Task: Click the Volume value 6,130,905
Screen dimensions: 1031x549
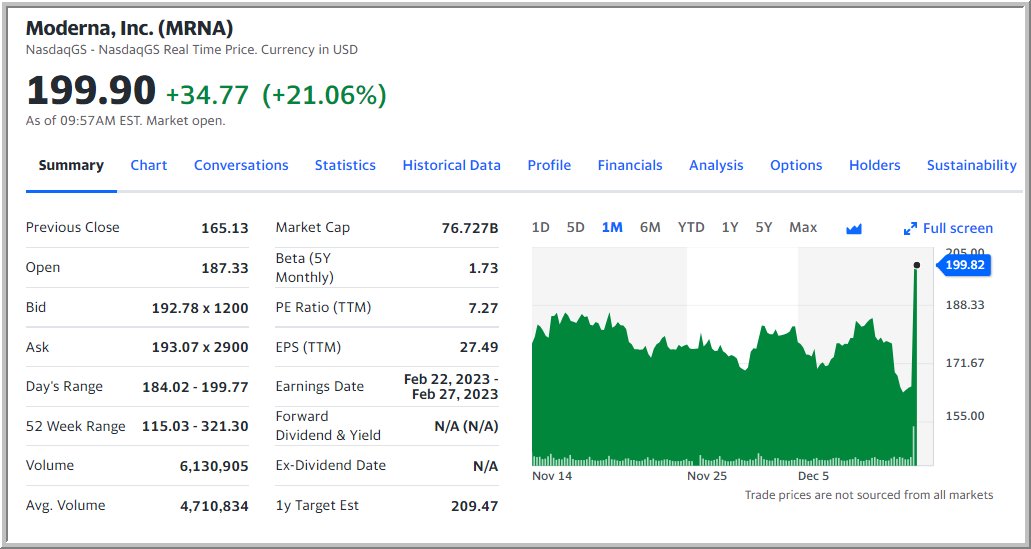Action: click(x=214, y=467)
